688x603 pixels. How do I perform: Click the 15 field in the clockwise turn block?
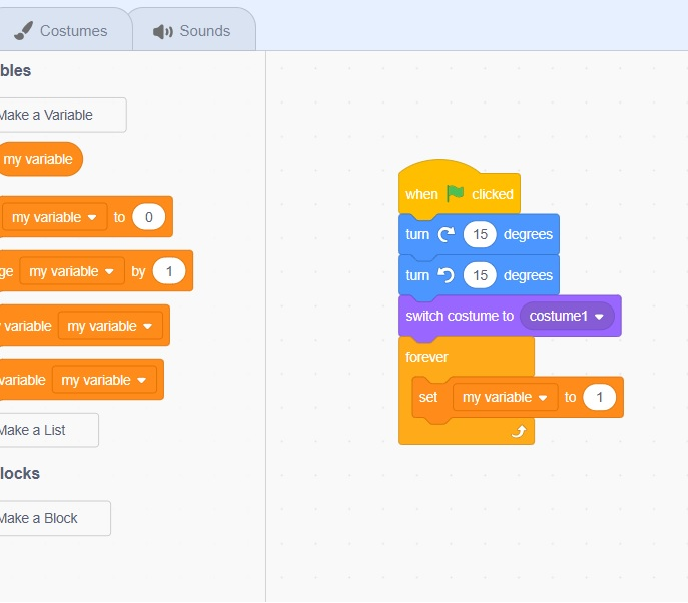[481, 235]
